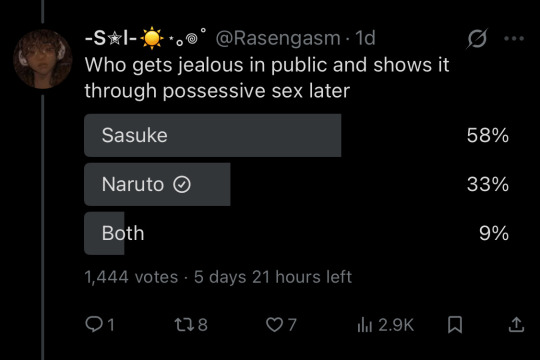Click the 1,444 votes count
This screenshot has height=360, width=540.
point(131,277)
